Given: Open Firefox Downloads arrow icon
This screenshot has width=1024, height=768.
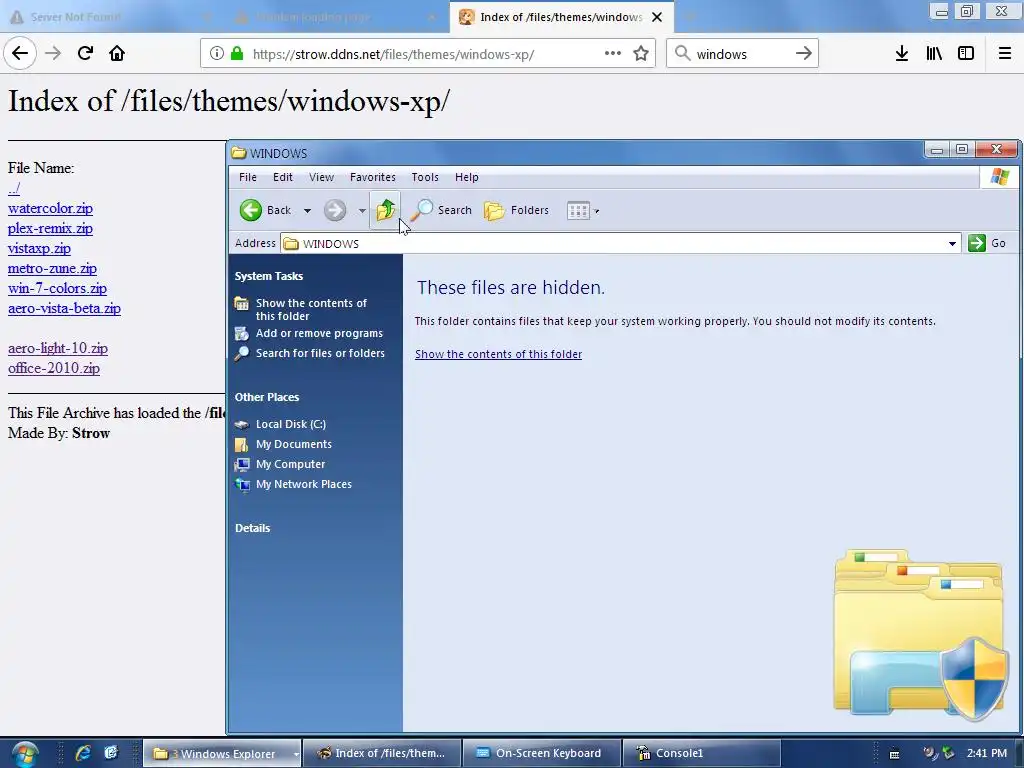Looking at the screenshot, I should click(x=902, y=54).
